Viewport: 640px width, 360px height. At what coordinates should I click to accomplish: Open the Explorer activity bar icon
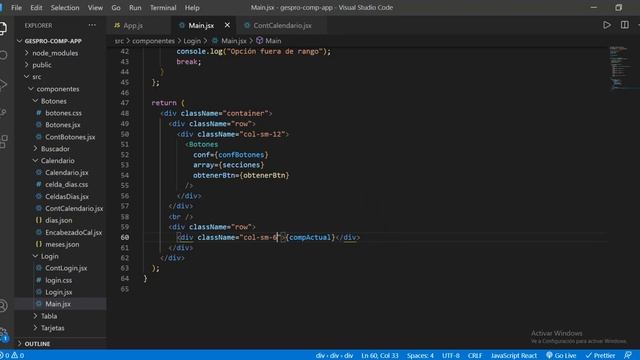3,29
